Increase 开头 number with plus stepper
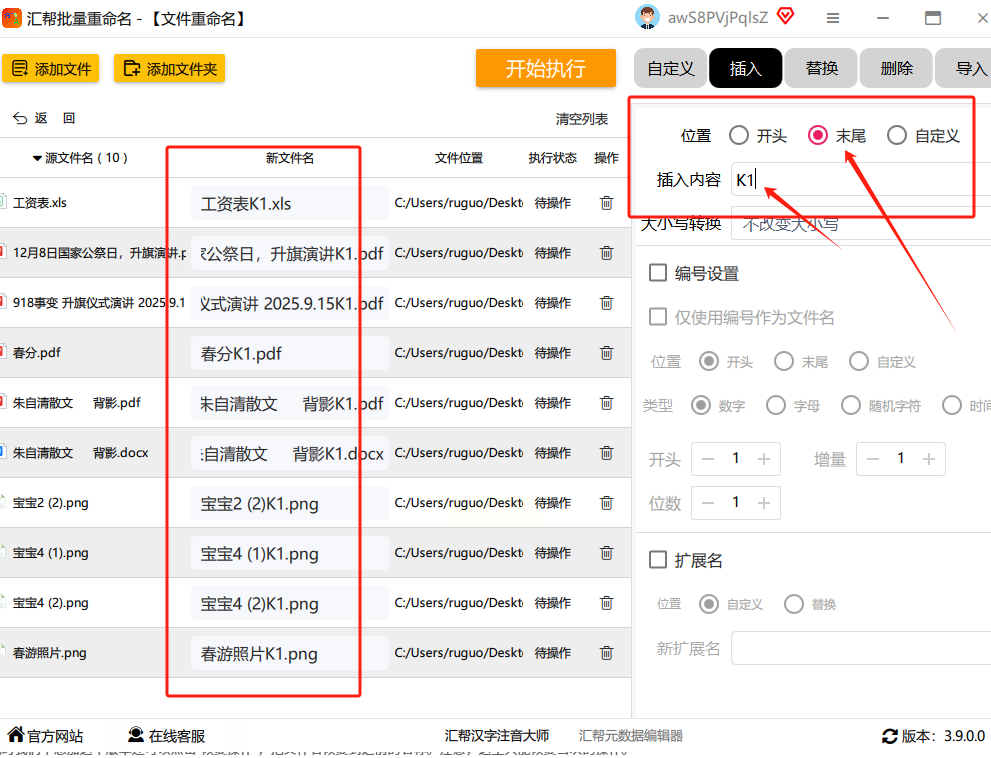Screen dimensions: 991x758 point(763,458)
